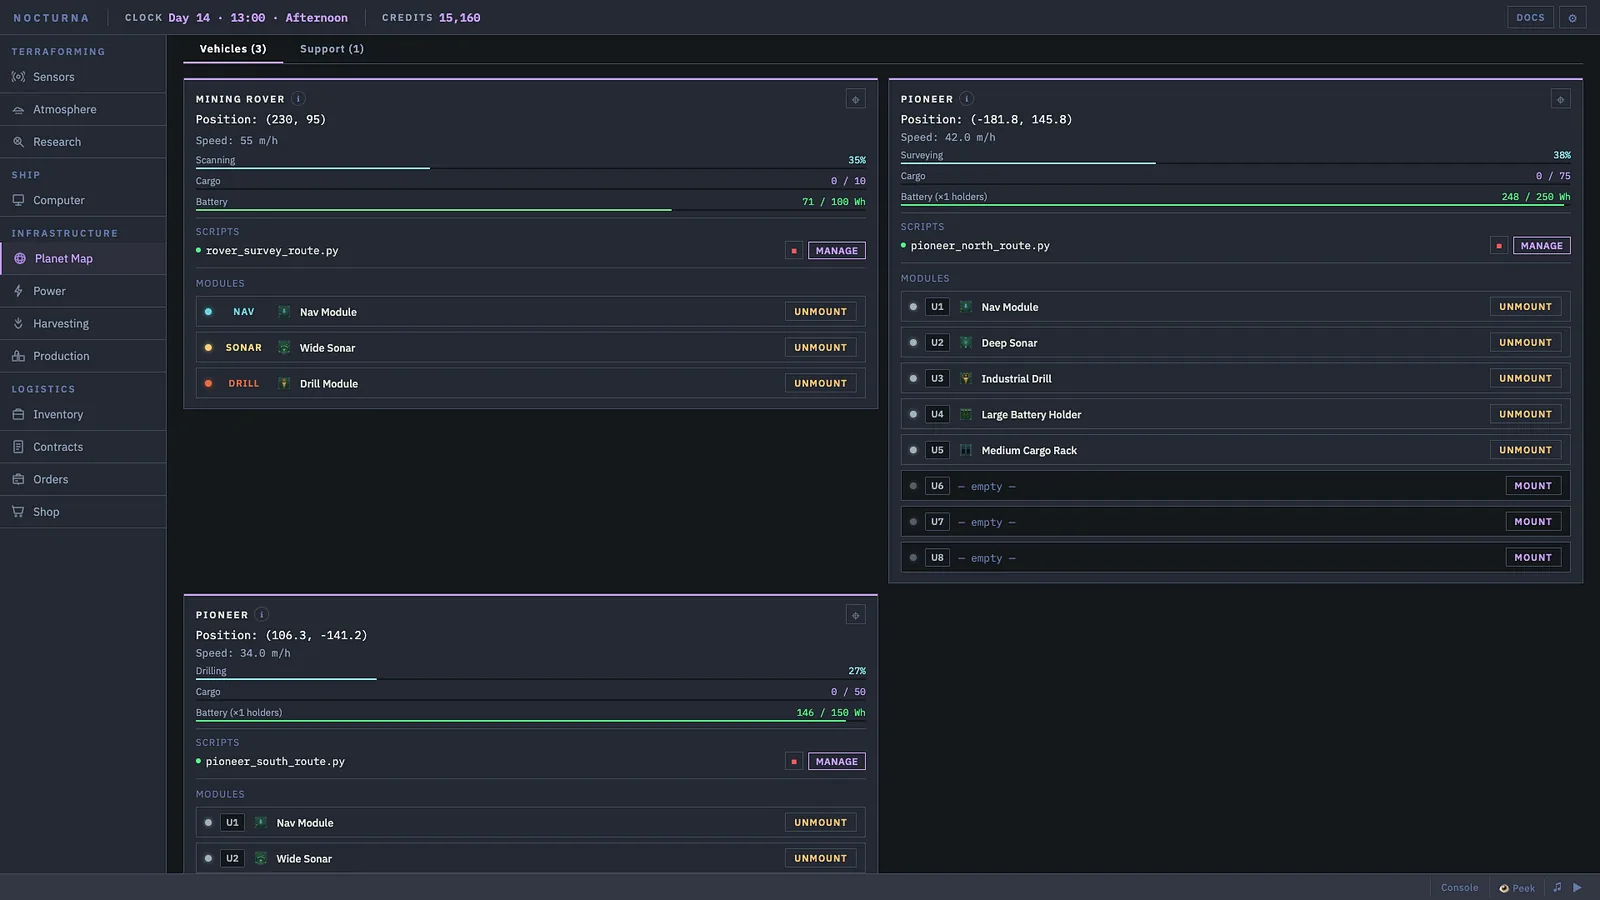Mount a module in empty slot U8
1600x900 pixels.
(x=1533, y=558)
